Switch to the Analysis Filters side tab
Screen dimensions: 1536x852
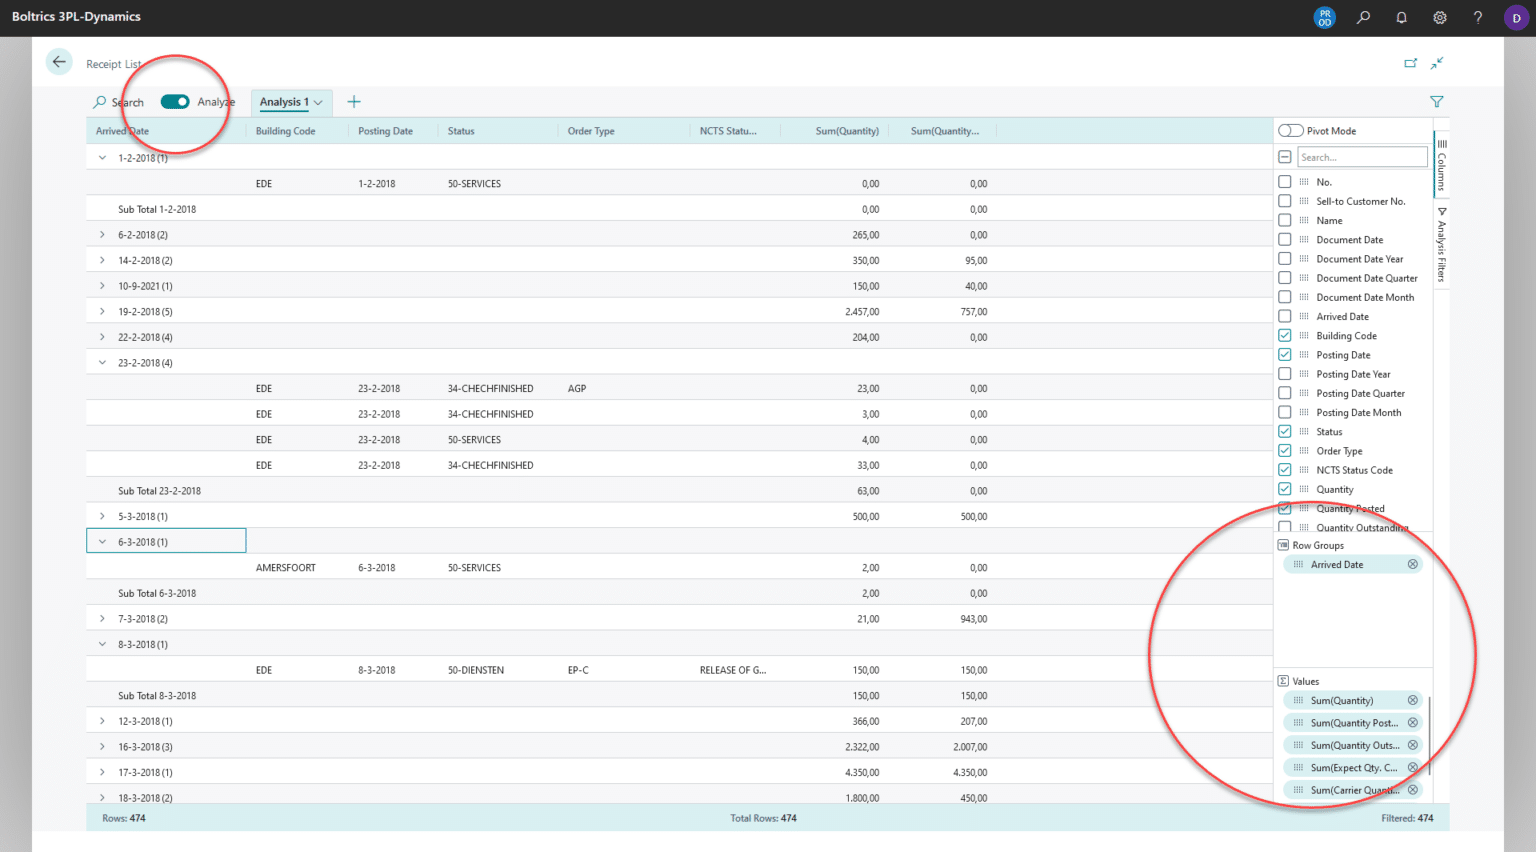(1442, 244)
